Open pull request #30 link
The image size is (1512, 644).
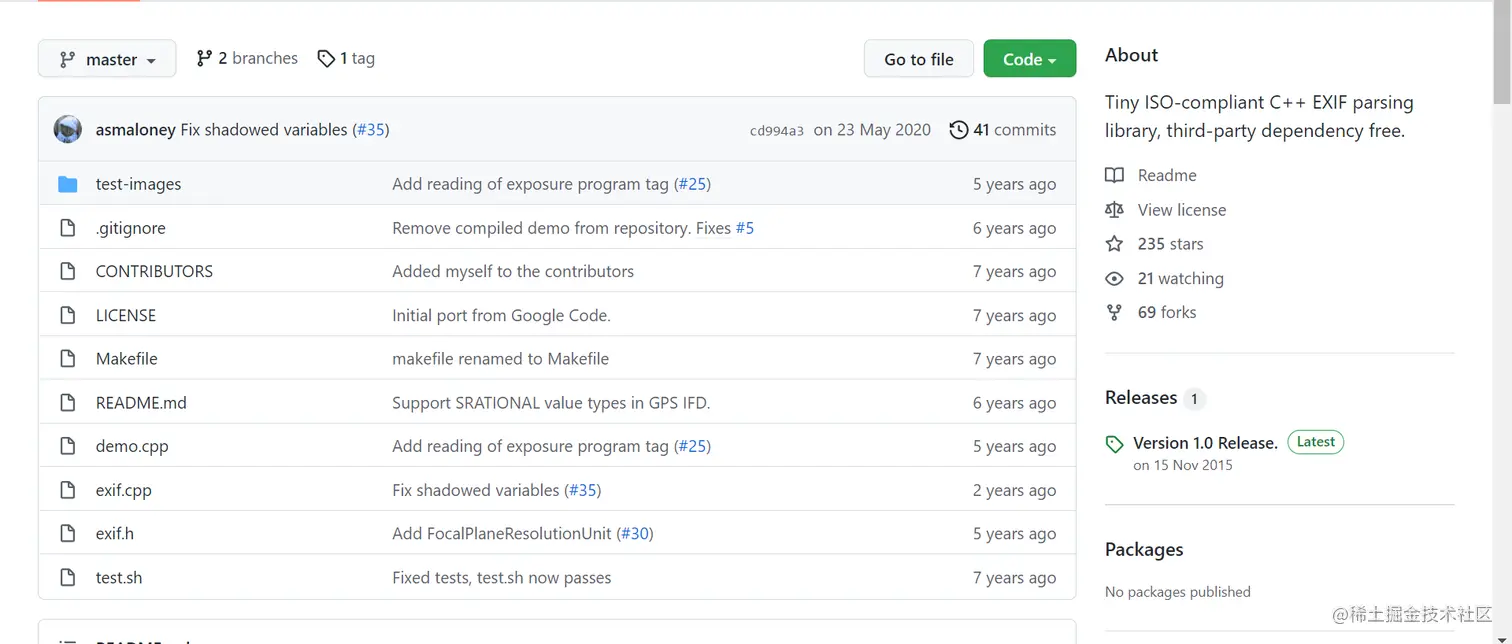click(x=635, y=534)
